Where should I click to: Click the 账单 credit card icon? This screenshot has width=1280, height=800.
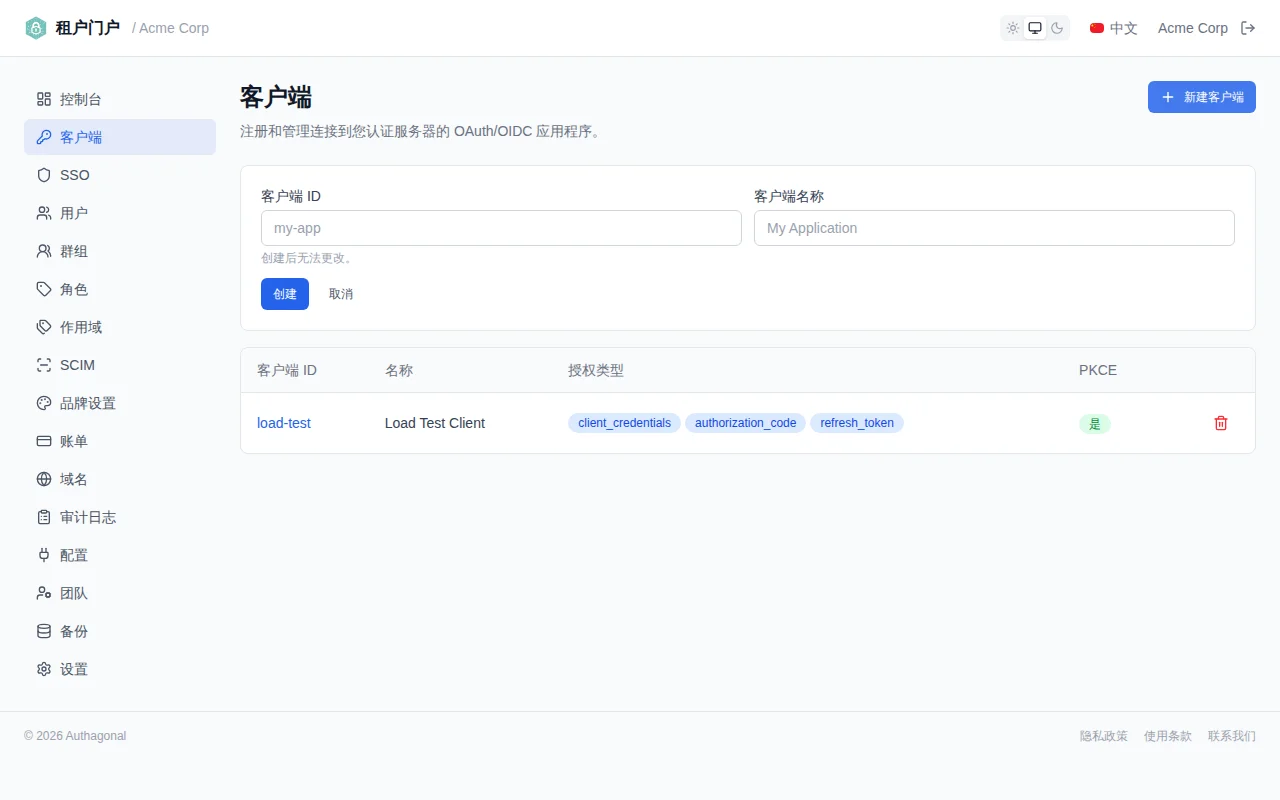coord(44,441)
